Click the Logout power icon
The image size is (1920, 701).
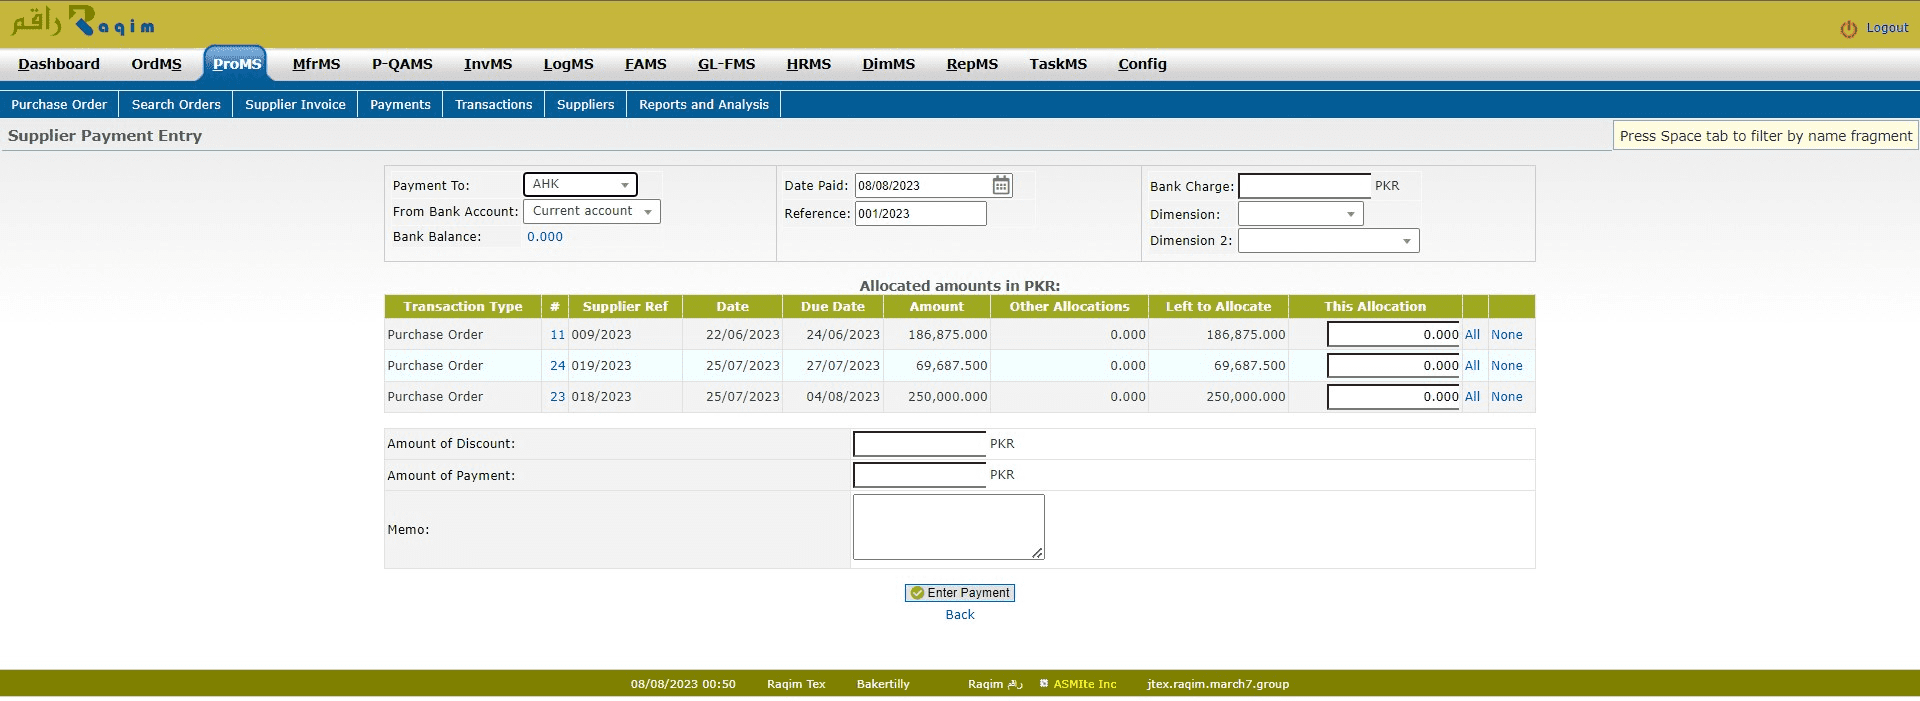1848,29
